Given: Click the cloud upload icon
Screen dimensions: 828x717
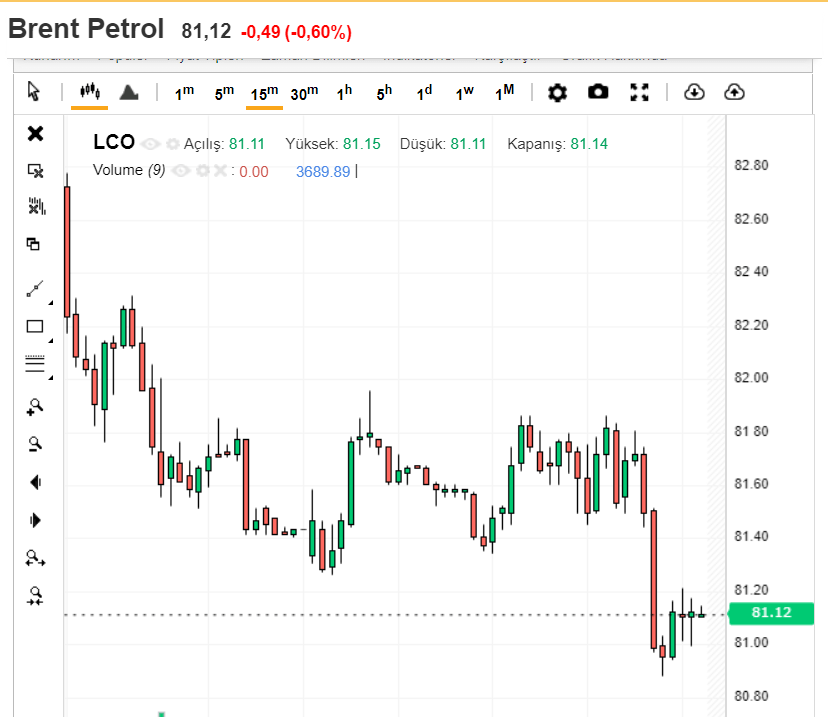Looking at the screenshot, I should [x=734, y=92].
